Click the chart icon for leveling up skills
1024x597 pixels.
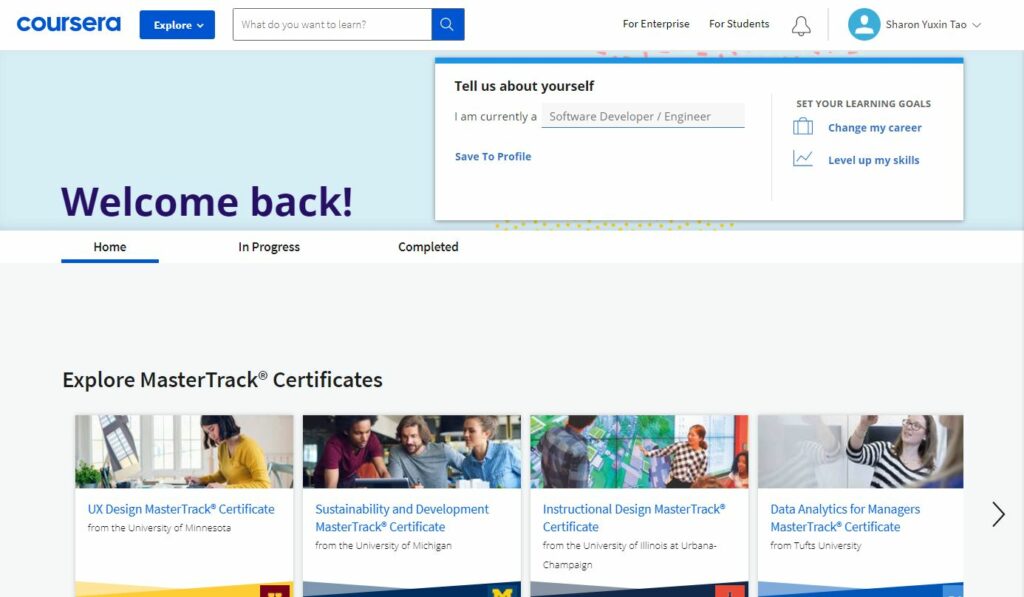pos(803,159)
